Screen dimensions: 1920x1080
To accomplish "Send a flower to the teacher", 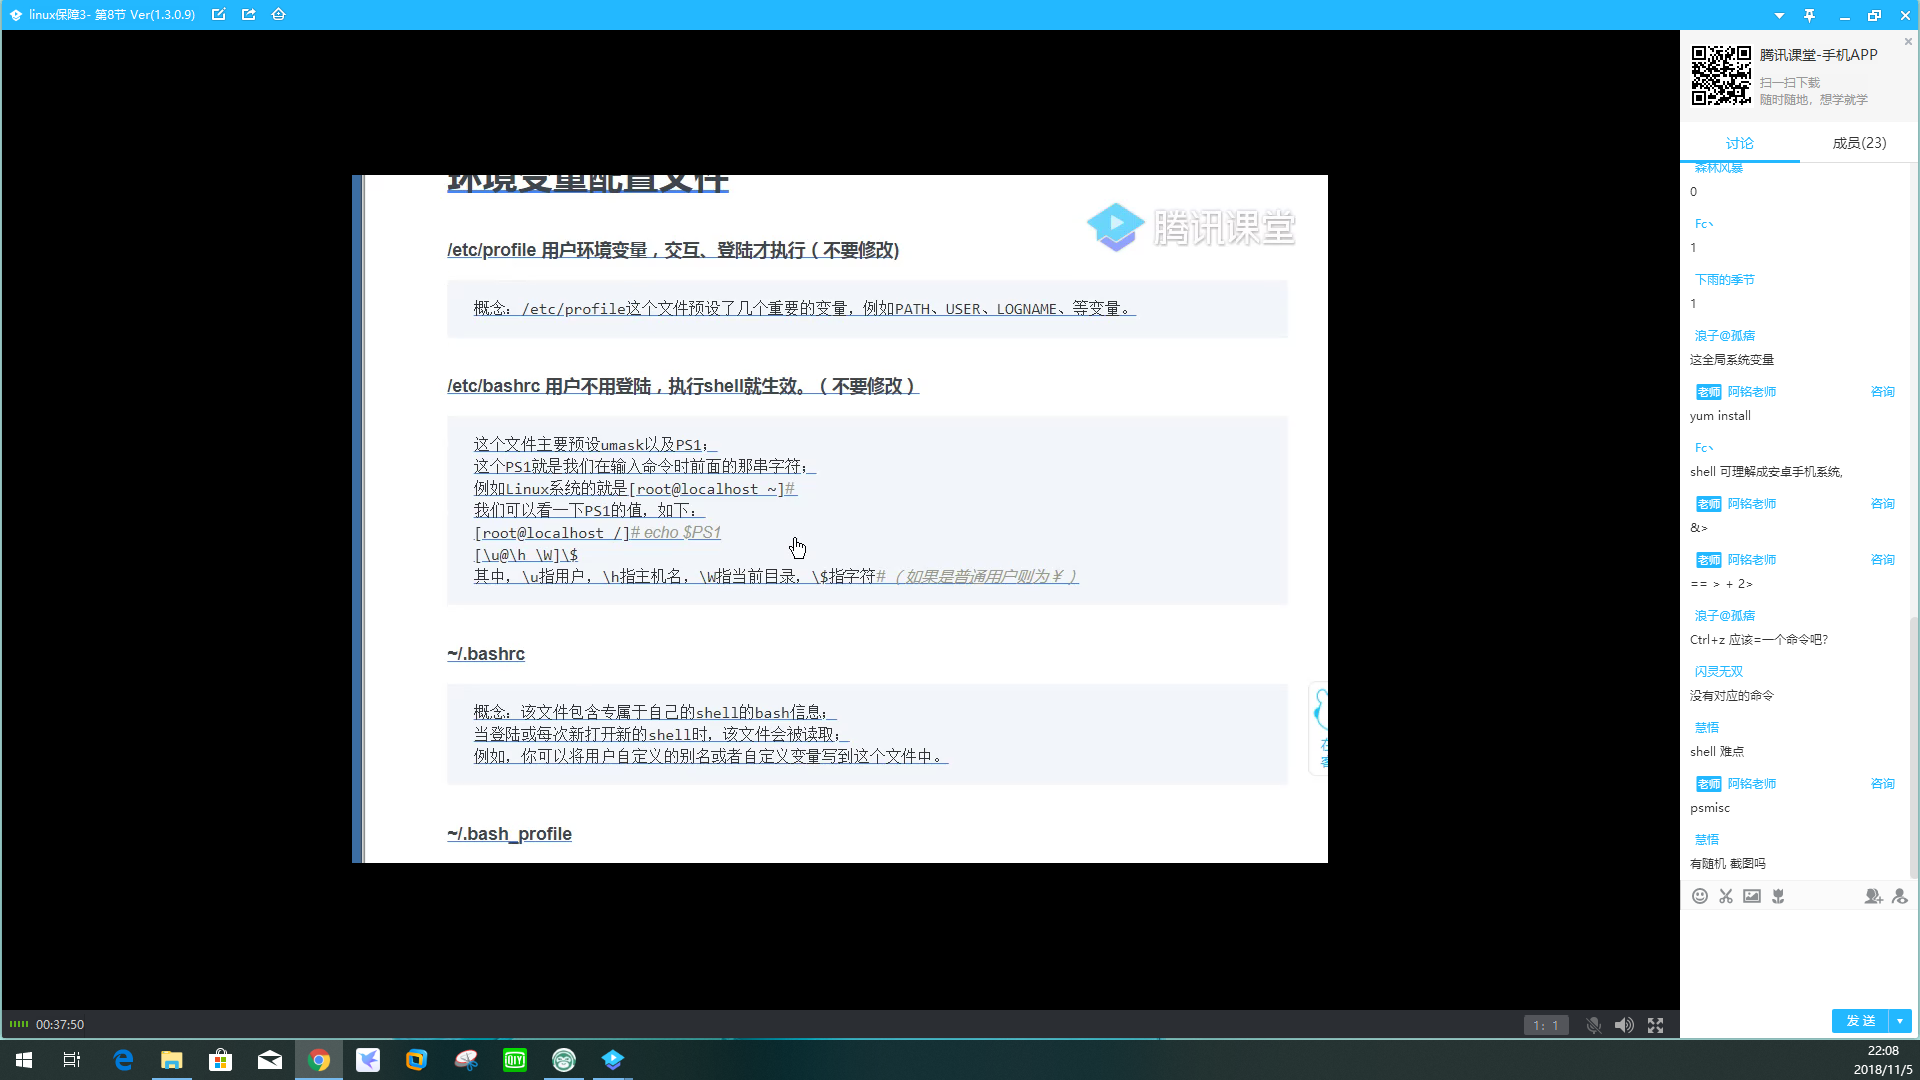I will [1778, 896].
